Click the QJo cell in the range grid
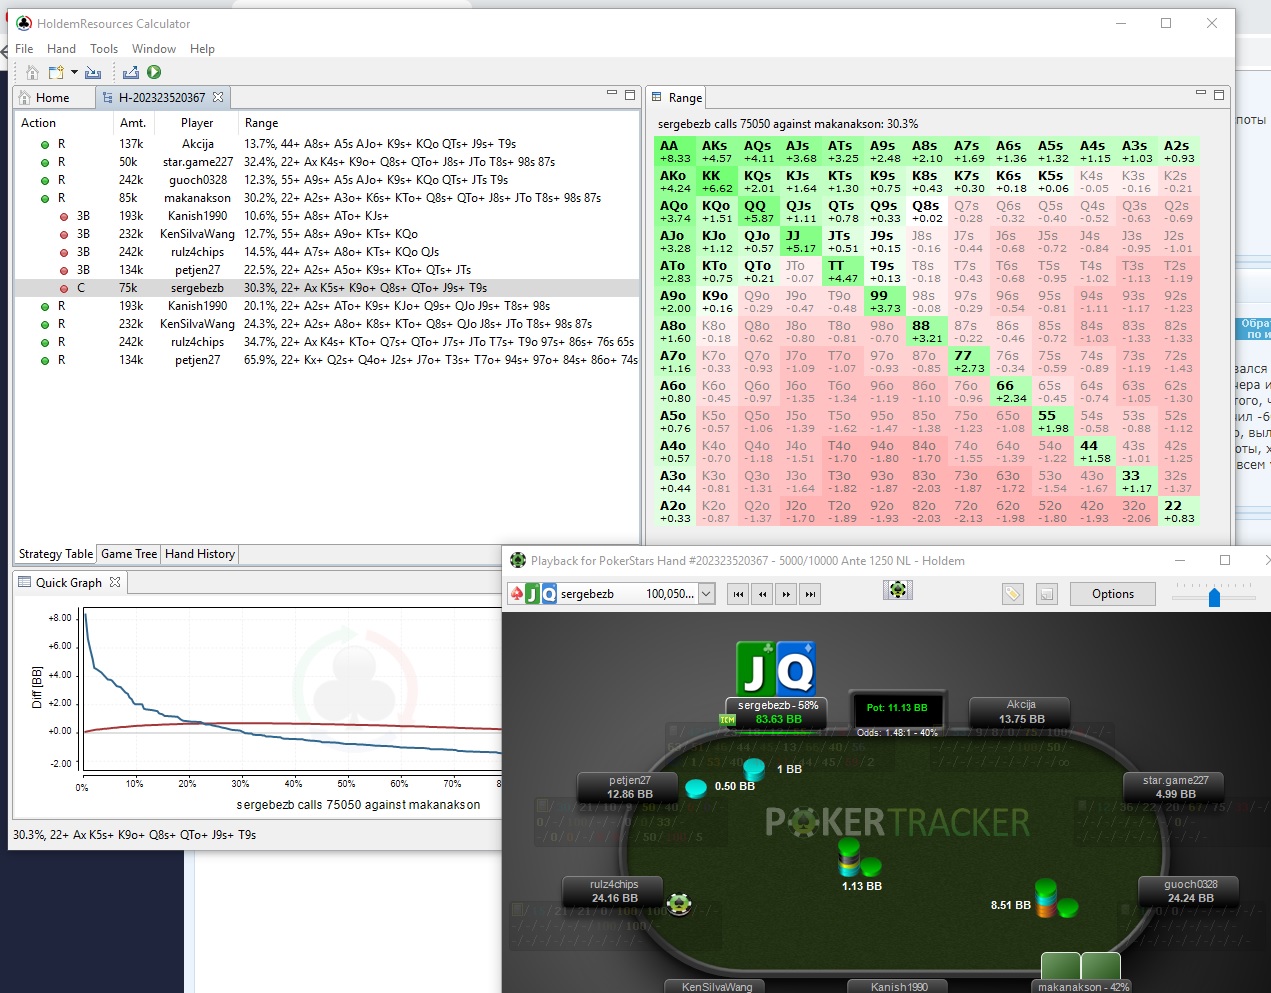This screenshot has height=993, width=1271. point(759,242)
